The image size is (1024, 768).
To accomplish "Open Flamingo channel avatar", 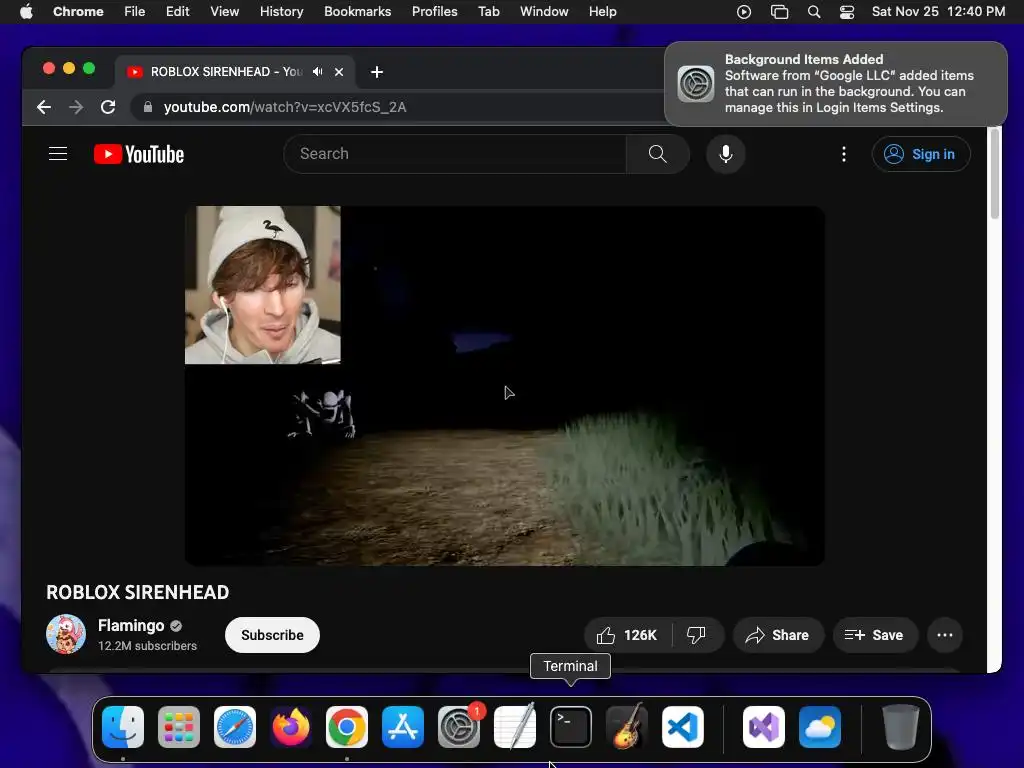I will [66, 634].
